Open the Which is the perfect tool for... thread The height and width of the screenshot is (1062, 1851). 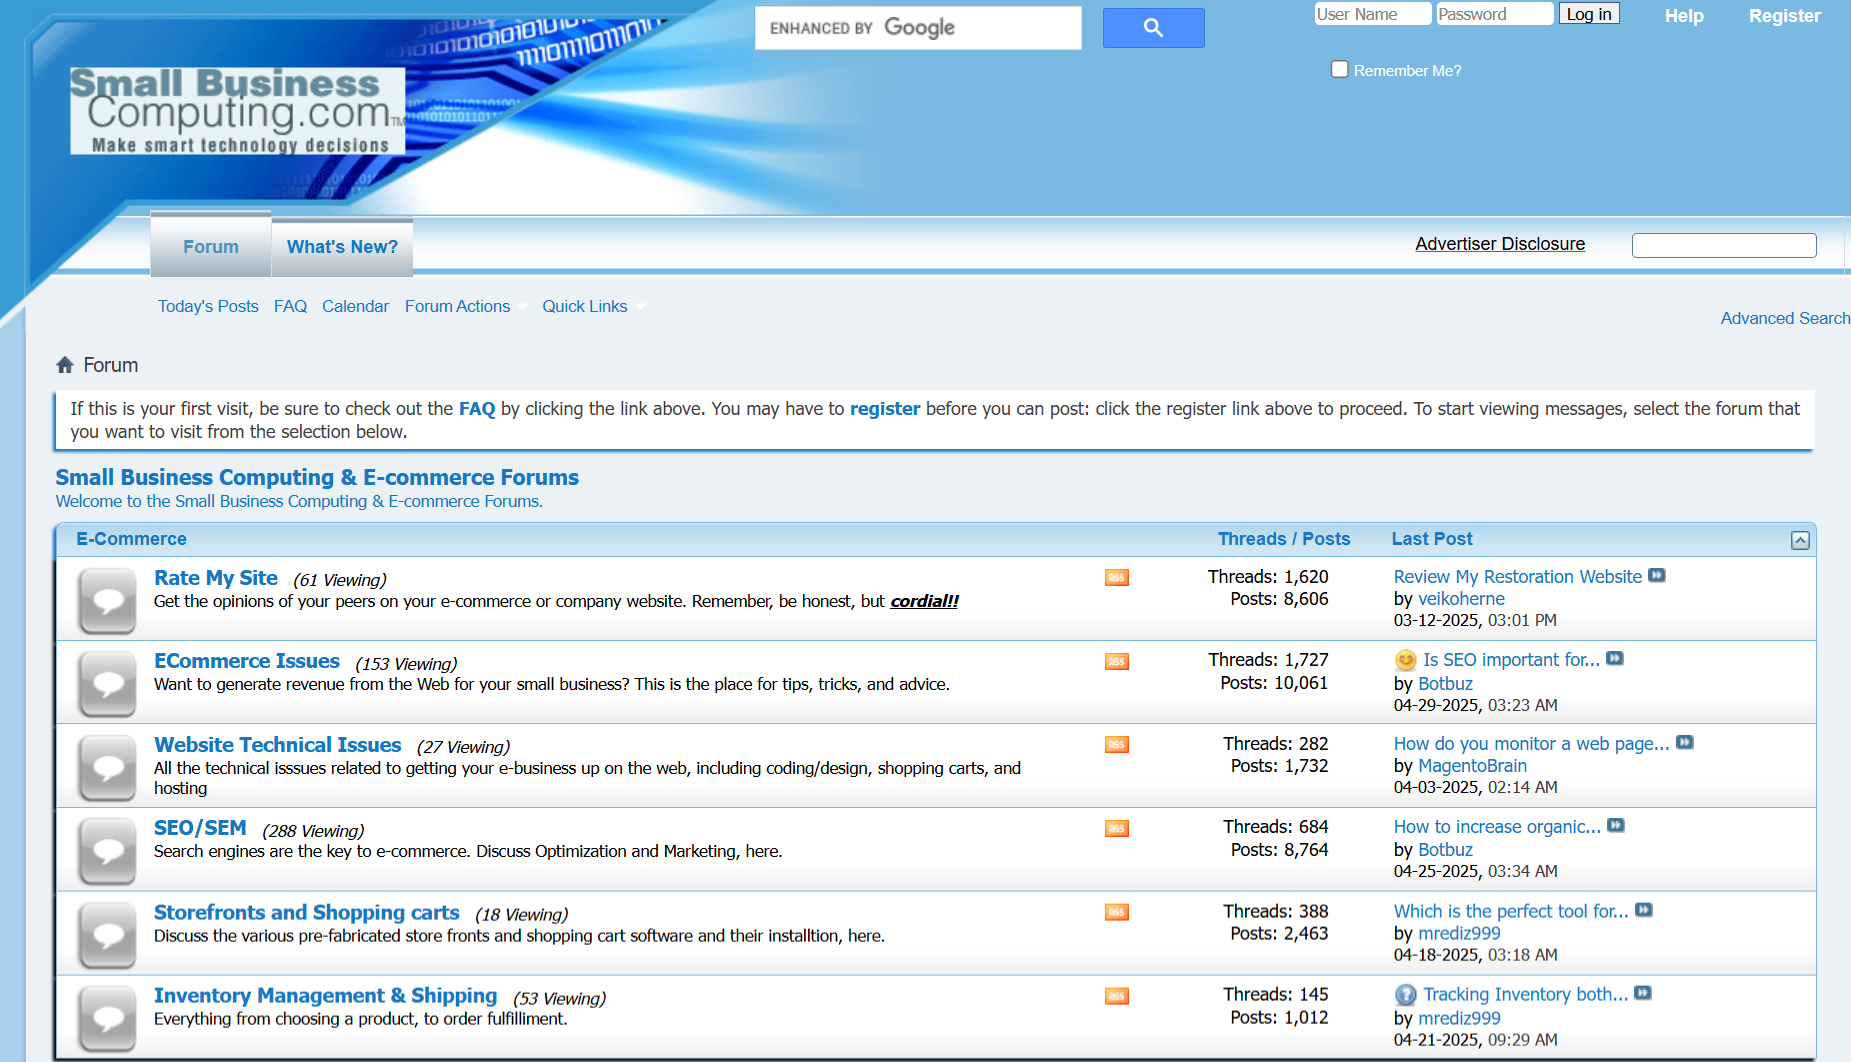(1511, 912)
